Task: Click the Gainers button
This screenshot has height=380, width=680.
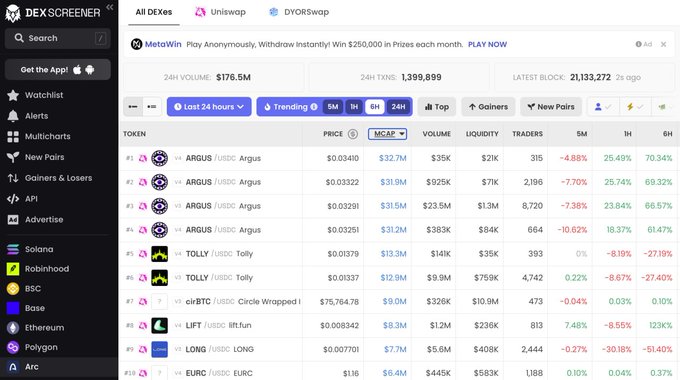Action: (x=488, y=107)
